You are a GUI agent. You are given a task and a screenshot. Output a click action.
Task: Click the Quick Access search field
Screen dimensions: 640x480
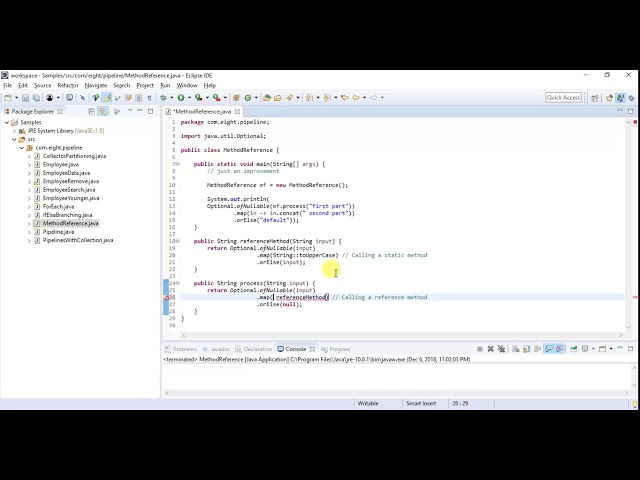[x=563, y=98]
